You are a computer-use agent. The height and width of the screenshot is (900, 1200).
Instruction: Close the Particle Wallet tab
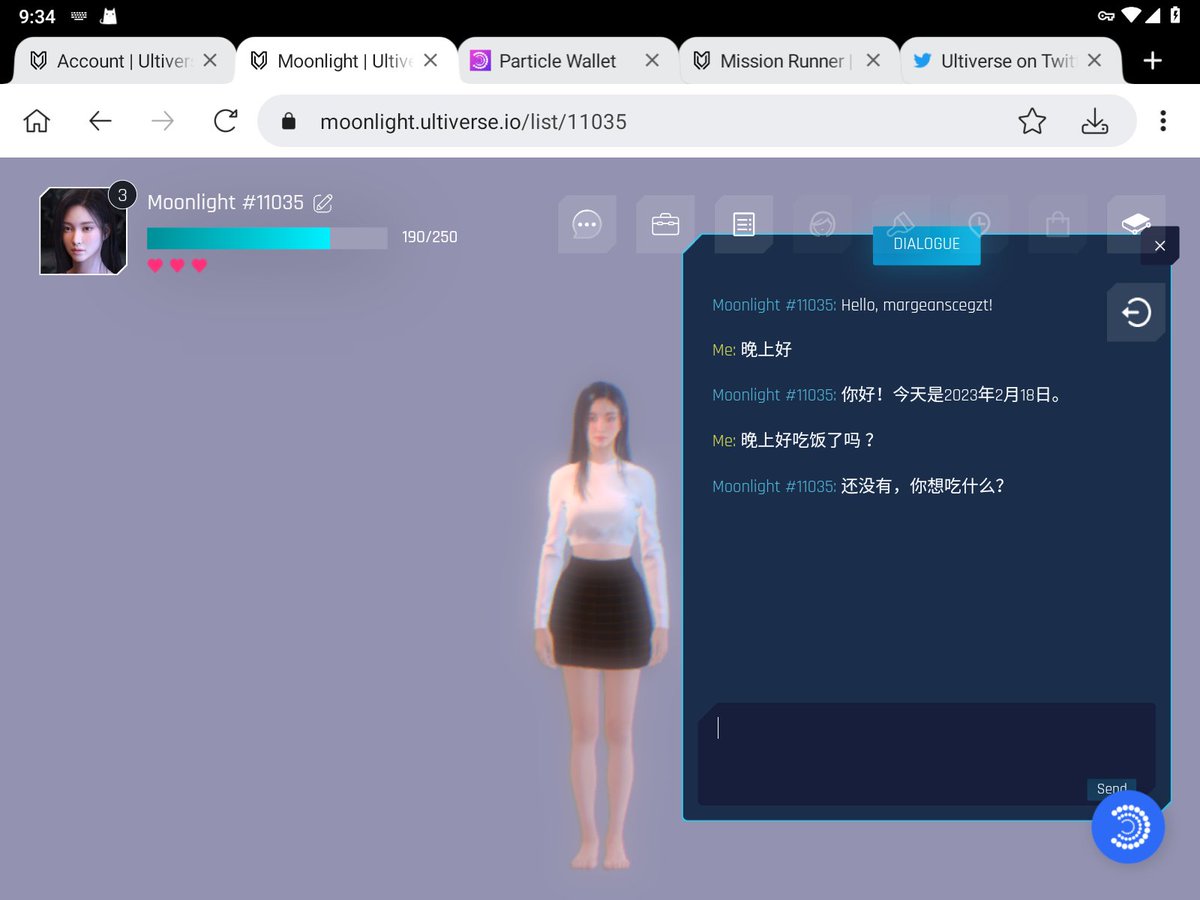[x=652, y=61]
